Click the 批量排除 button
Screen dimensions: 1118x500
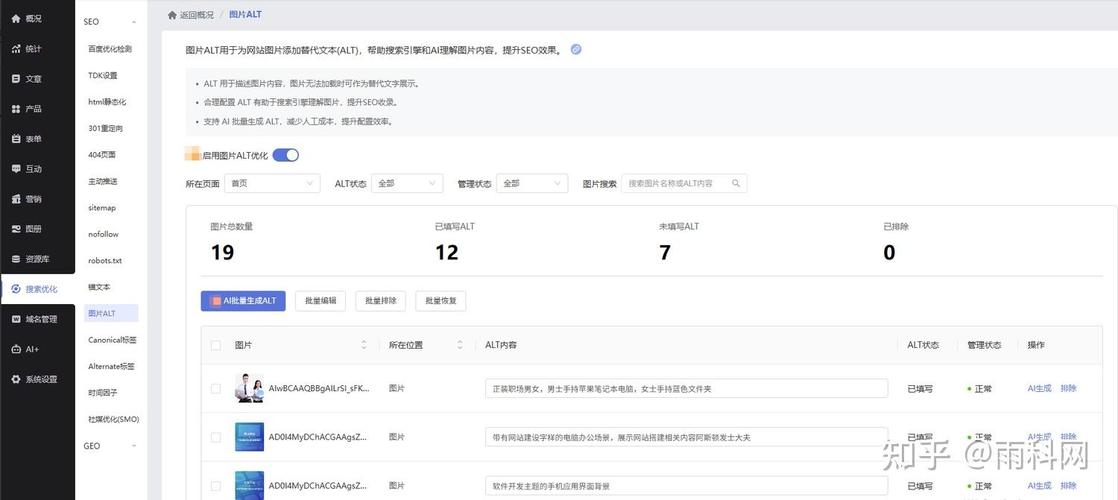point(381,301)
